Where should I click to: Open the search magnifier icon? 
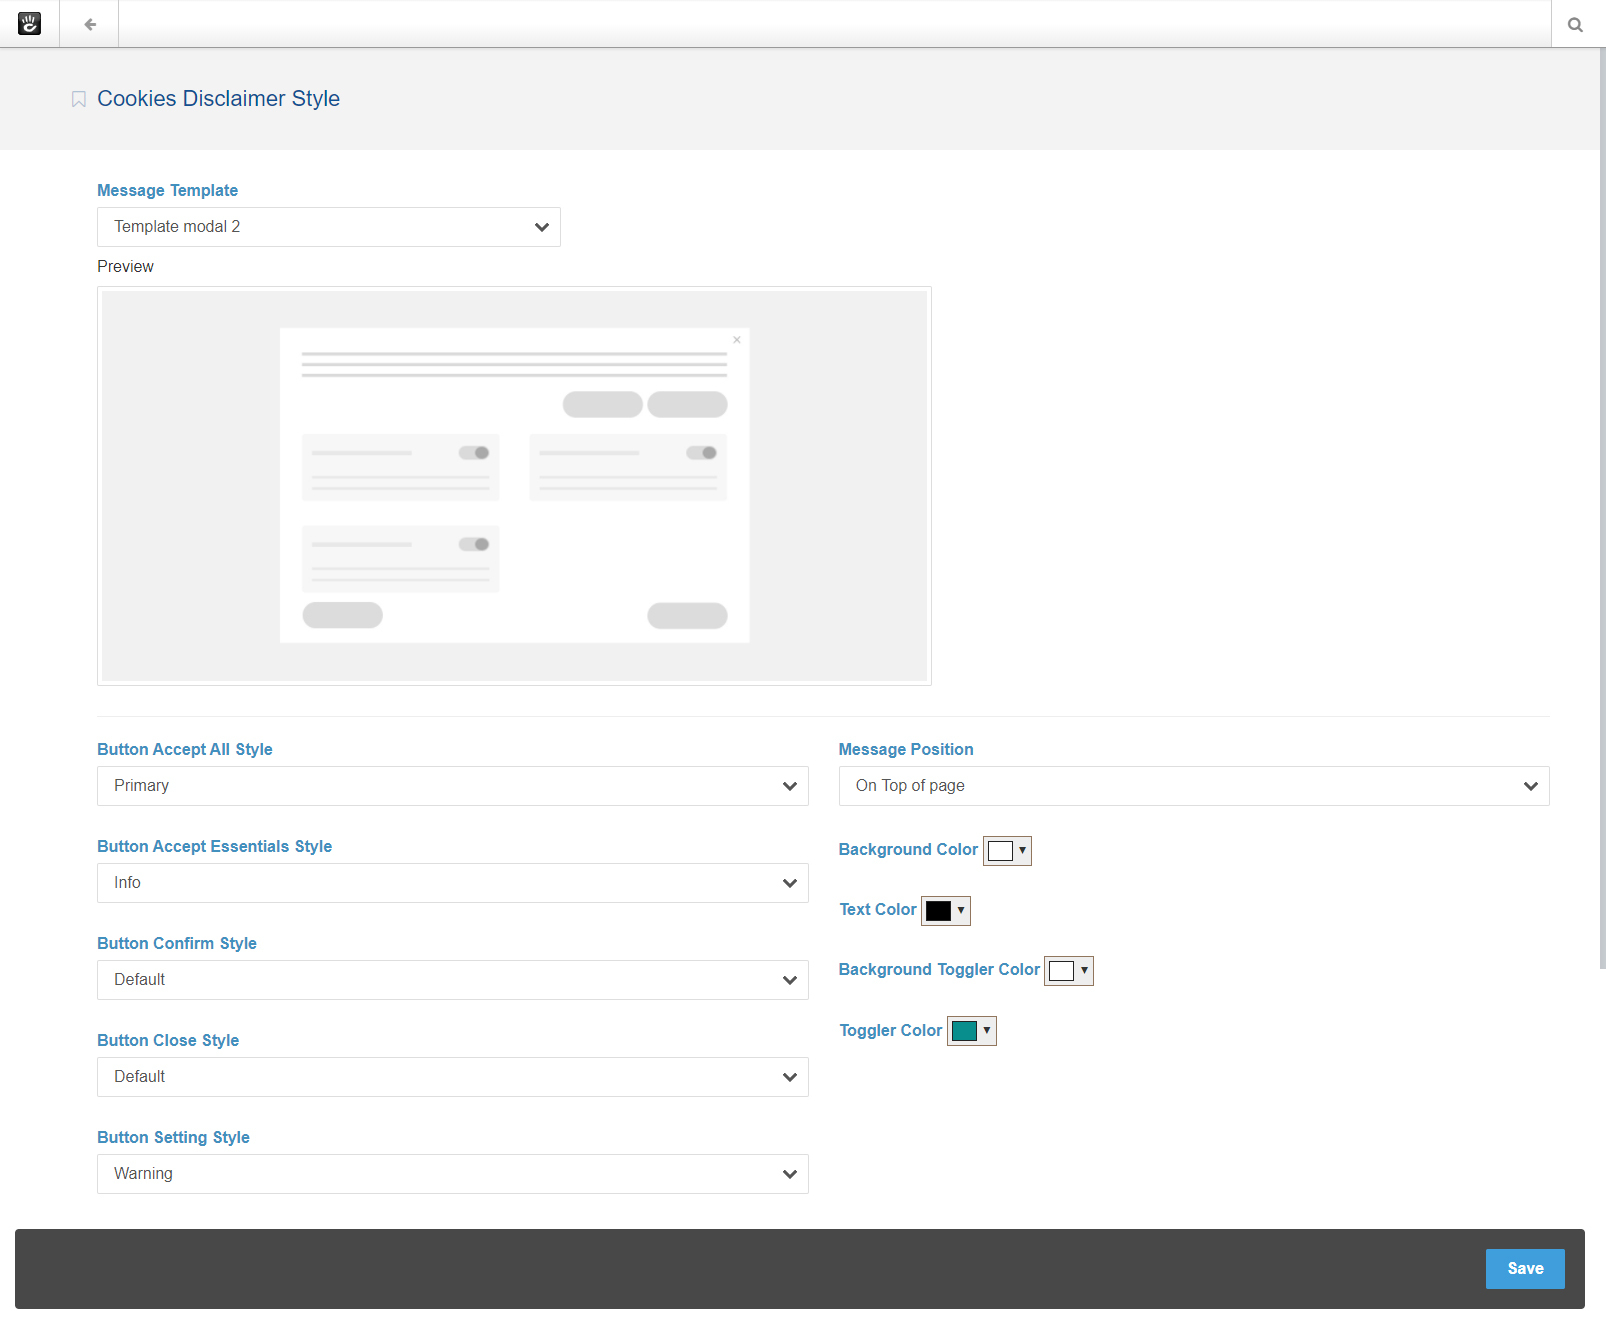(1575, 25)
